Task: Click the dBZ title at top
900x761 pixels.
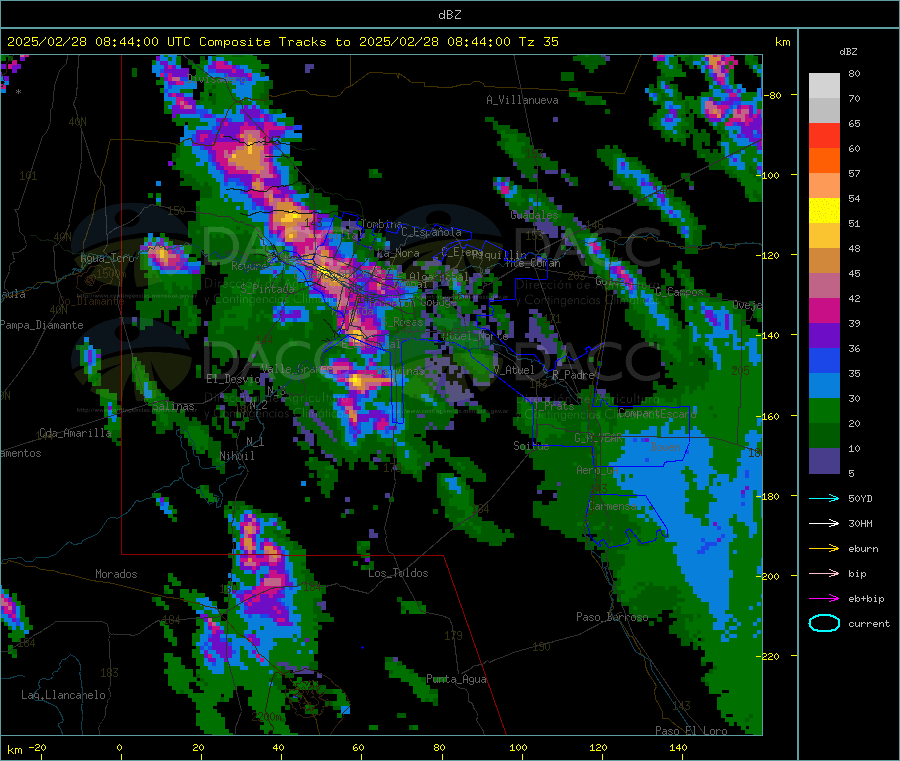Action: pos(449,15)
